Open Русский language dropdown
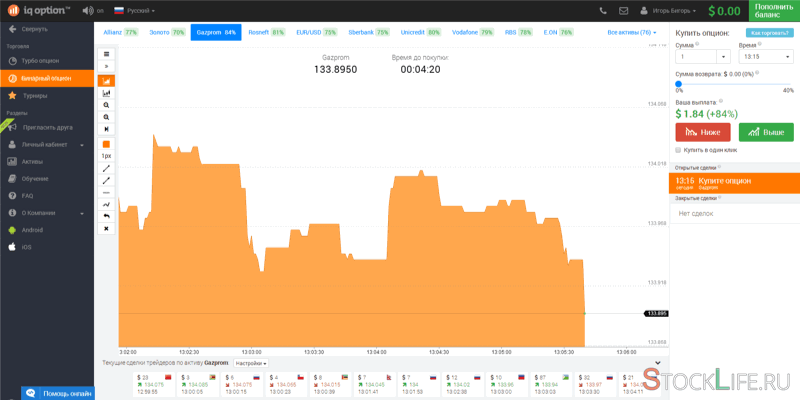The height and width of the screenshot is (400, 800). click(135, 10)
